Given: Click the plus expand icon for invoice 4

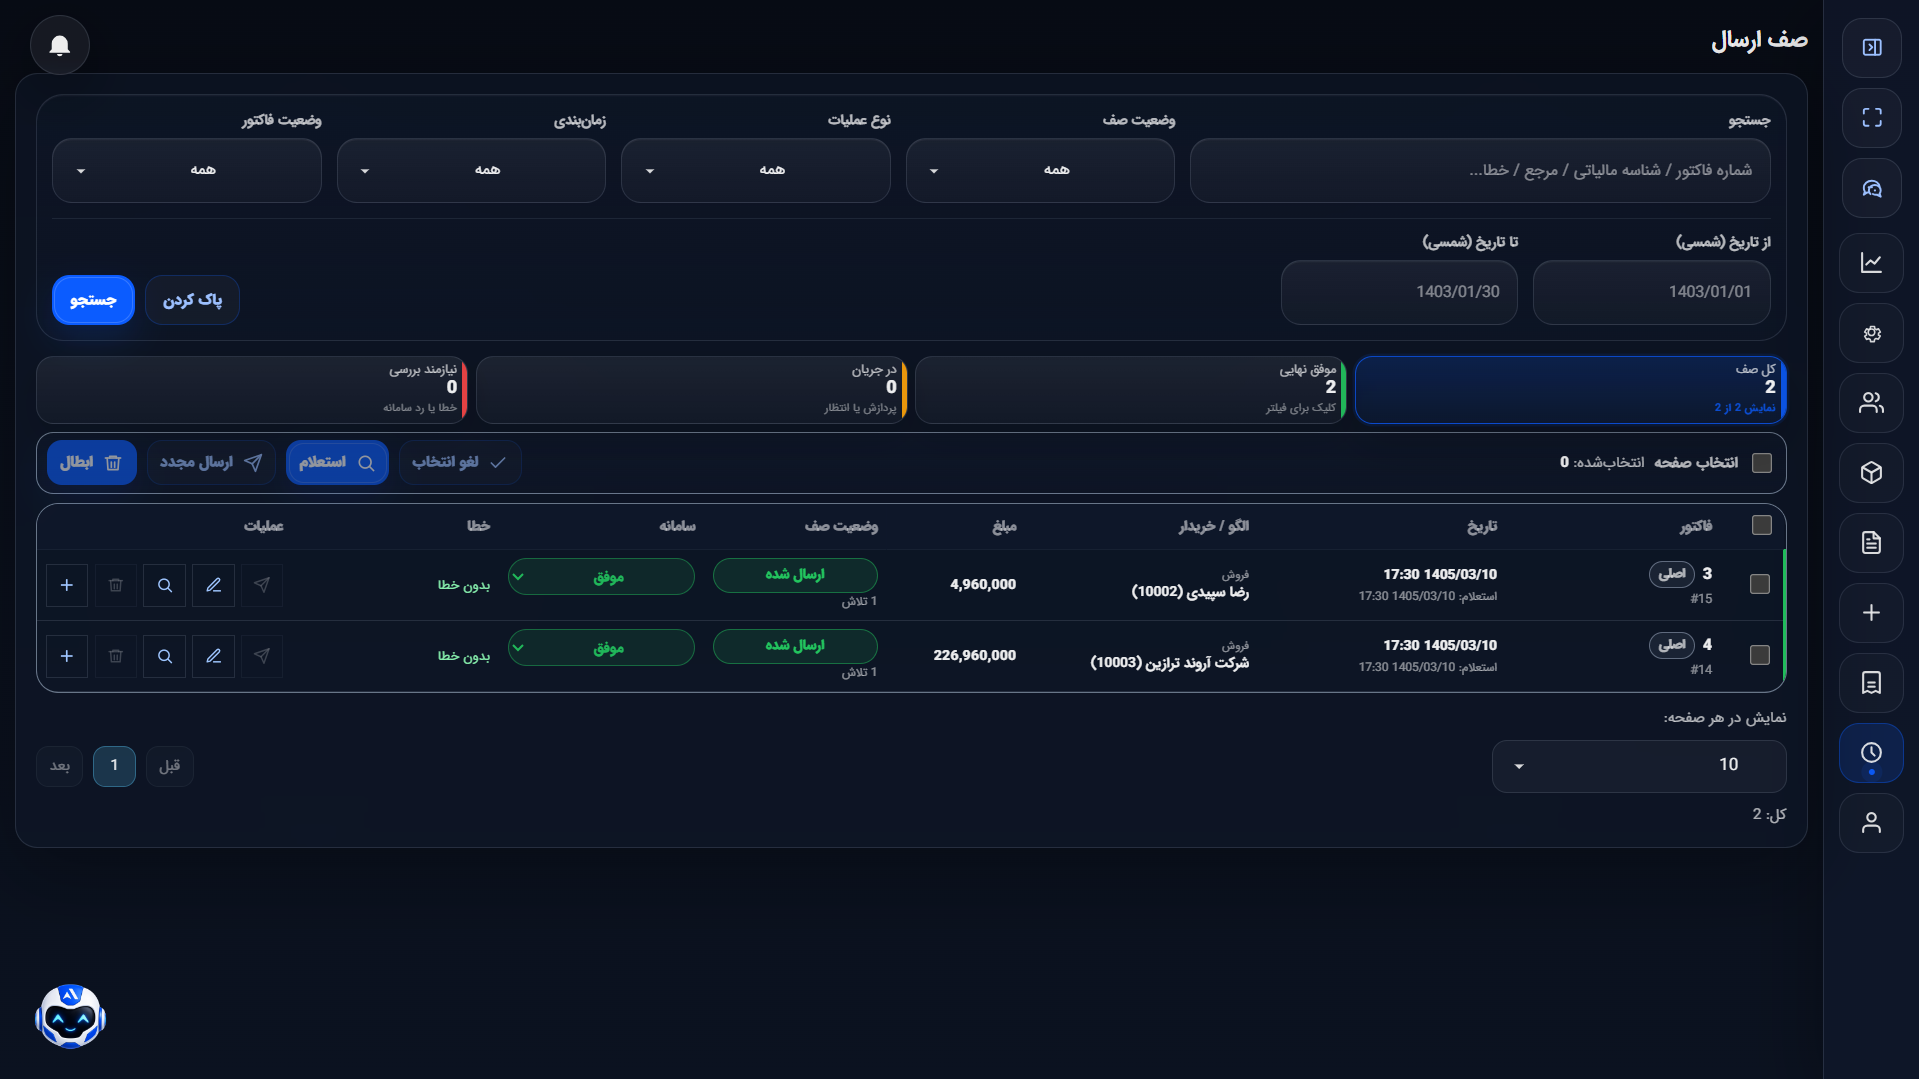Looking at the screenshot, I should click(x=67, y=656).
